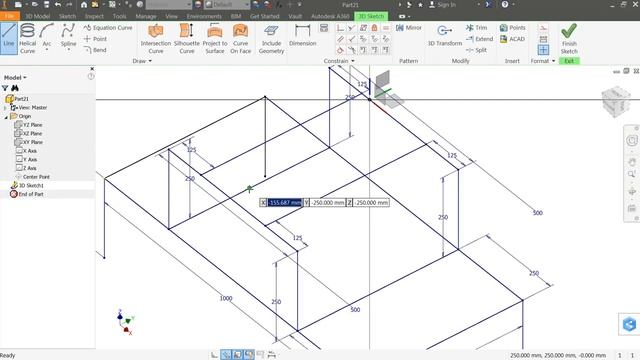Apply the Tangent constraint icon
Image resolution: width=640 pixels, height=360 pixels.
coord(340,50)
